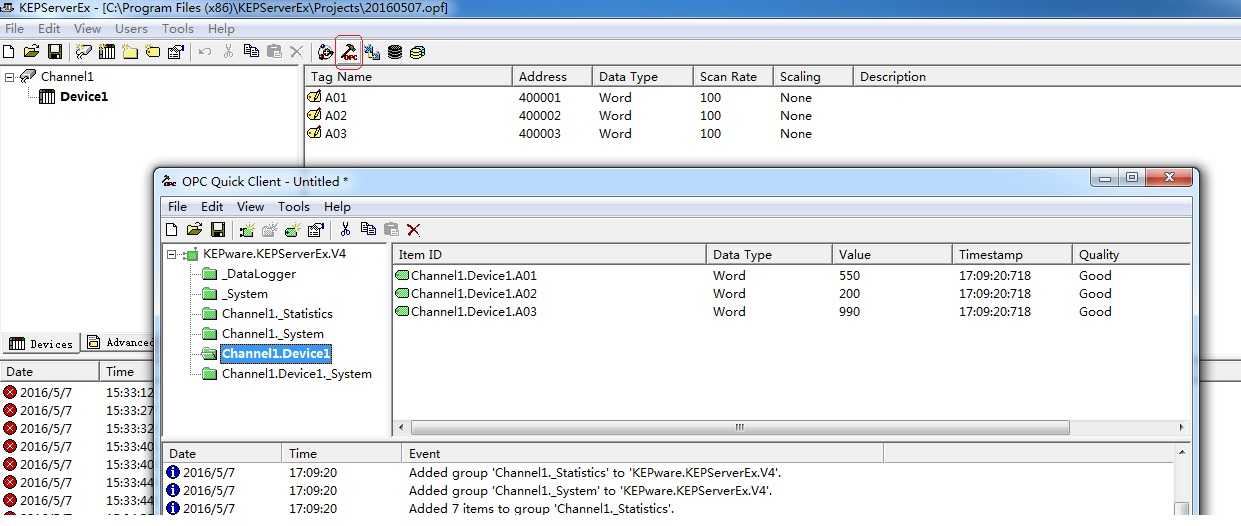Select the _System group in Quick Client

click(x=245, y=294)
